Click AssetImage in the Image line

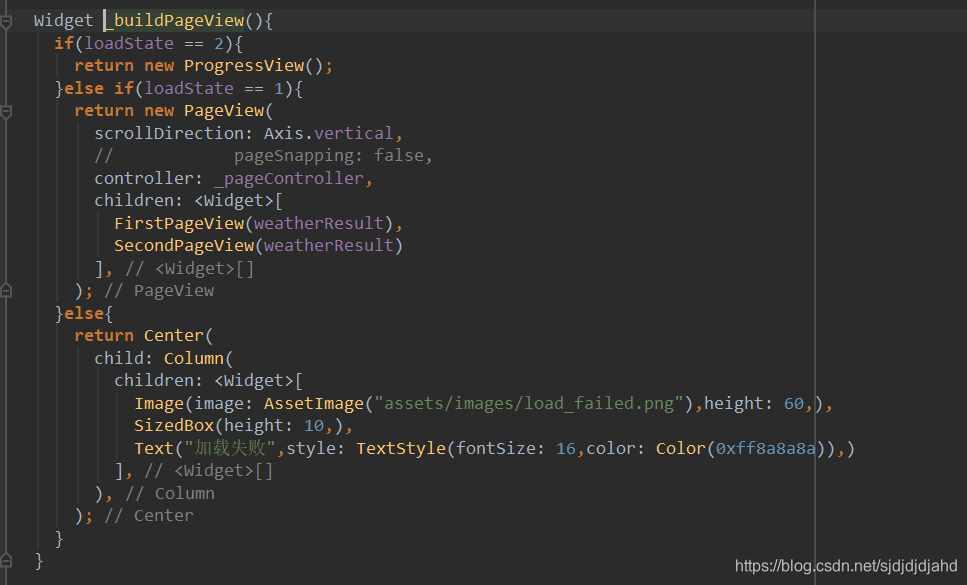314,404
